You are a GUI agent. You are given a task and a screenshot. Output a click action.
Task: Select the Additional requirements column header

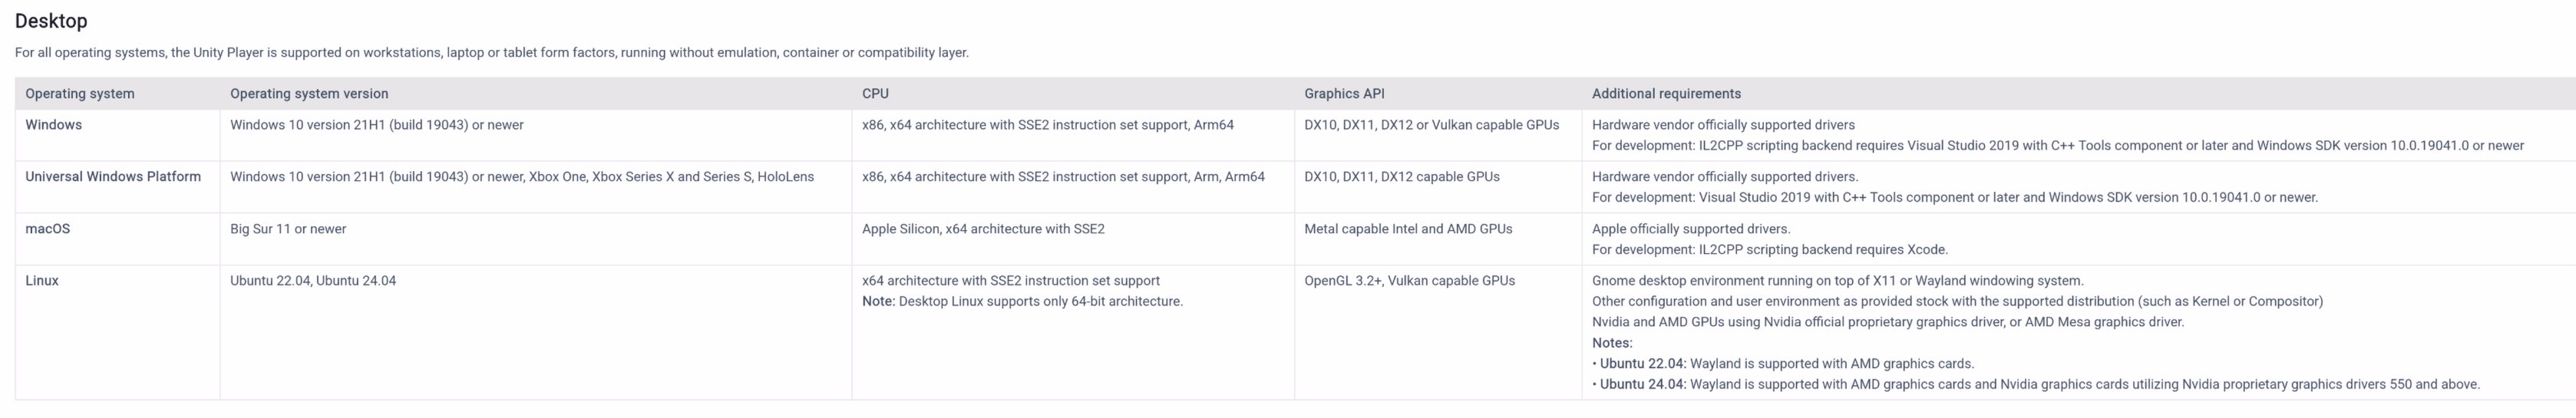tap(1666, 94)
